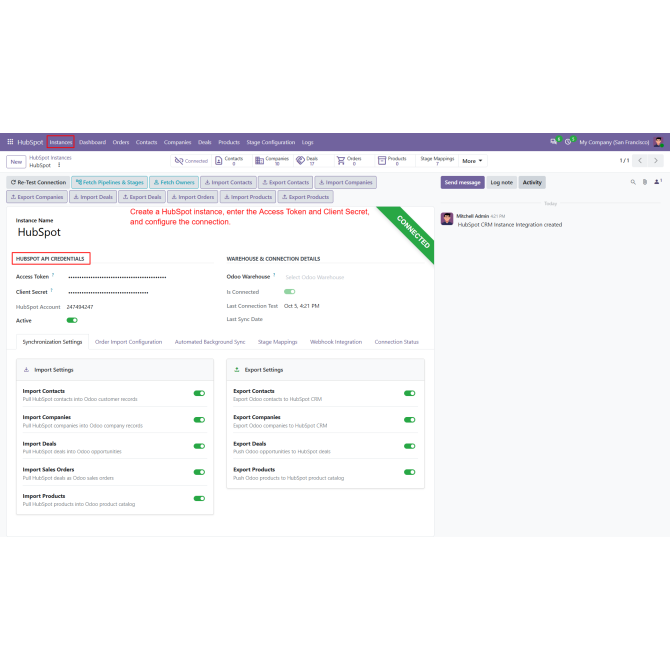Open the Stage Mappings stat button

(437, 161)
